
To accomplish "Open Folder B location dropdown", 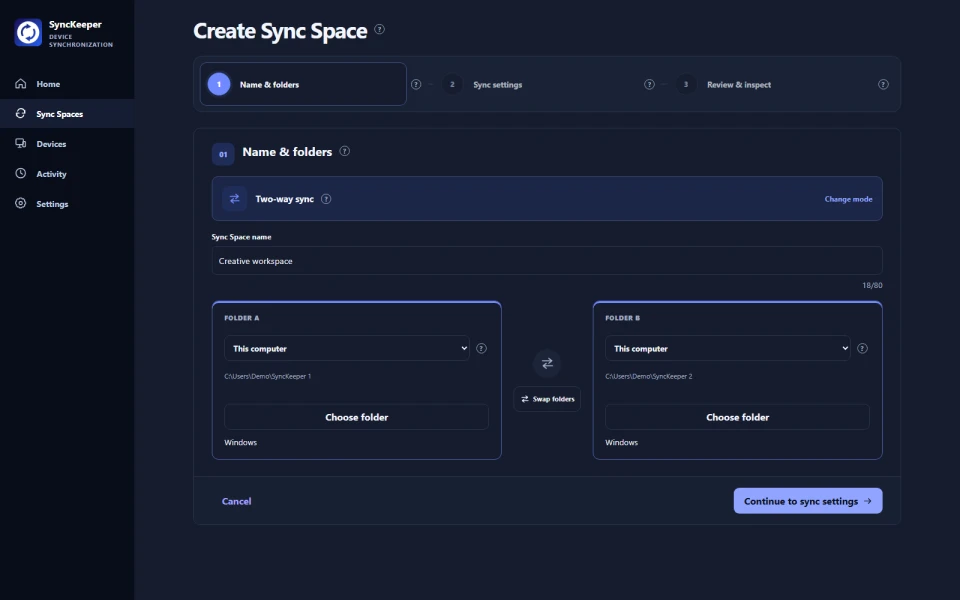I will 728,348.
